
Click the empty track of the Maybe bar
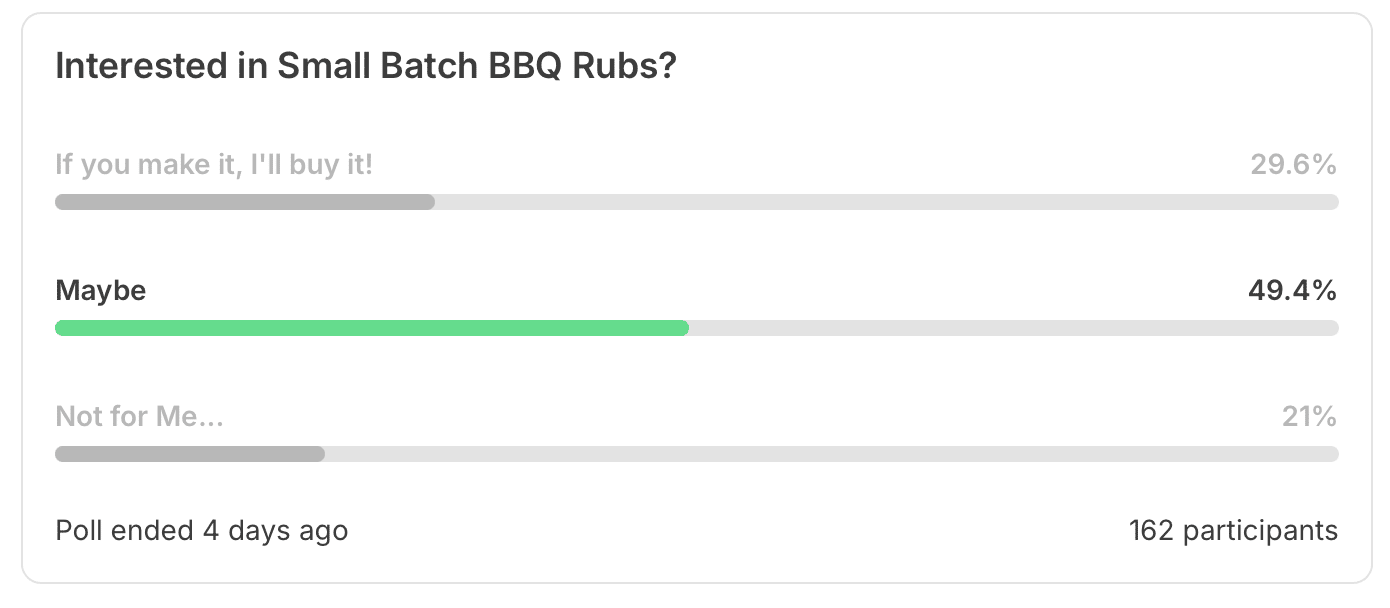point(1014,328)
